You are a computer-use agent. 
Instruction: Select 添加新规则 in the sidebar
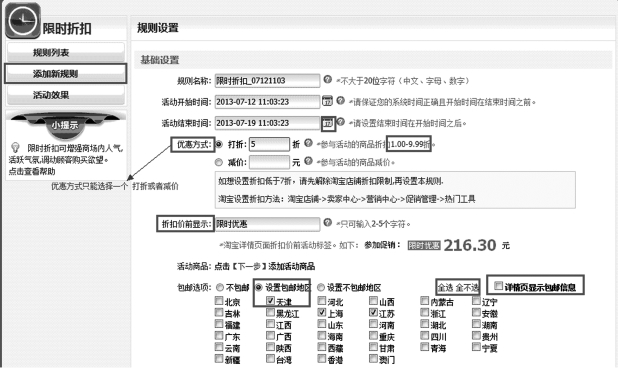click(x=66, y=73)
